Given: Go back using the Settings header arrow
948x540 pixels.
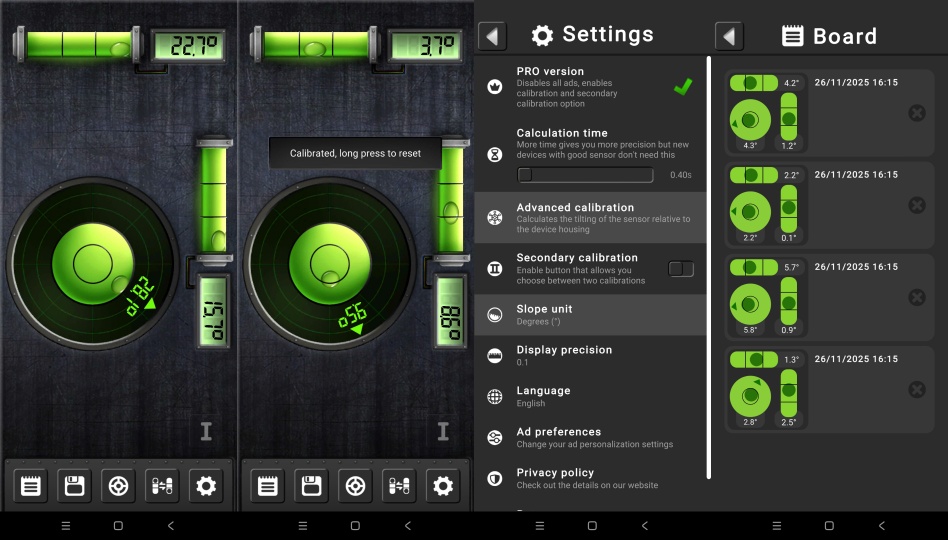Looking at the screenshot, I should pos(492,36).
